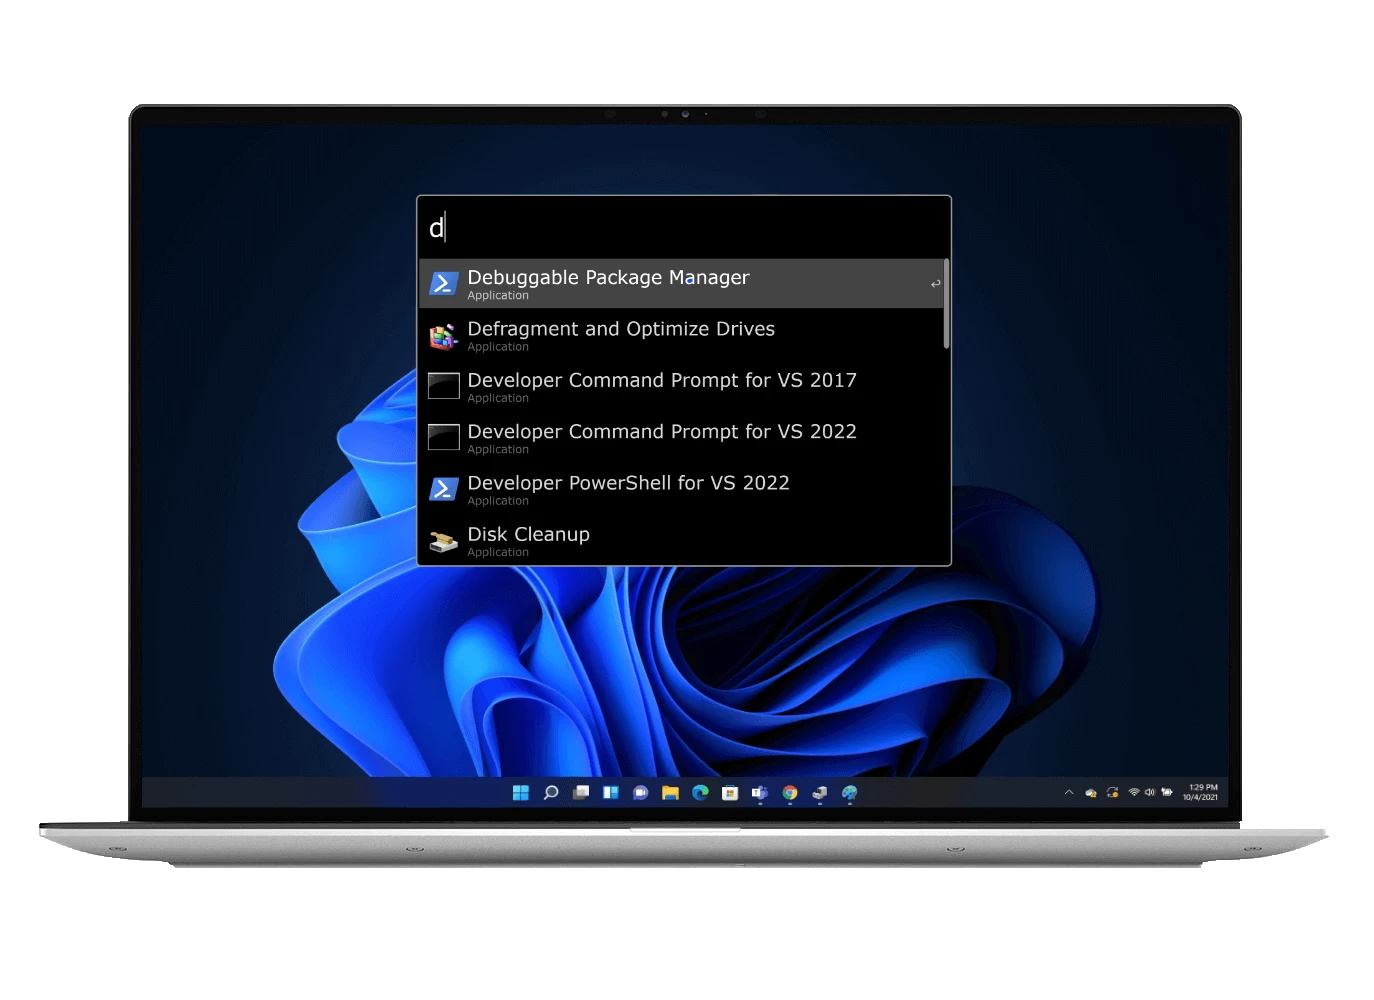Viewport: 1374px width, 1000px height.
Task: Open Disk Cleanup application result
Action: [x=683, y=541]
